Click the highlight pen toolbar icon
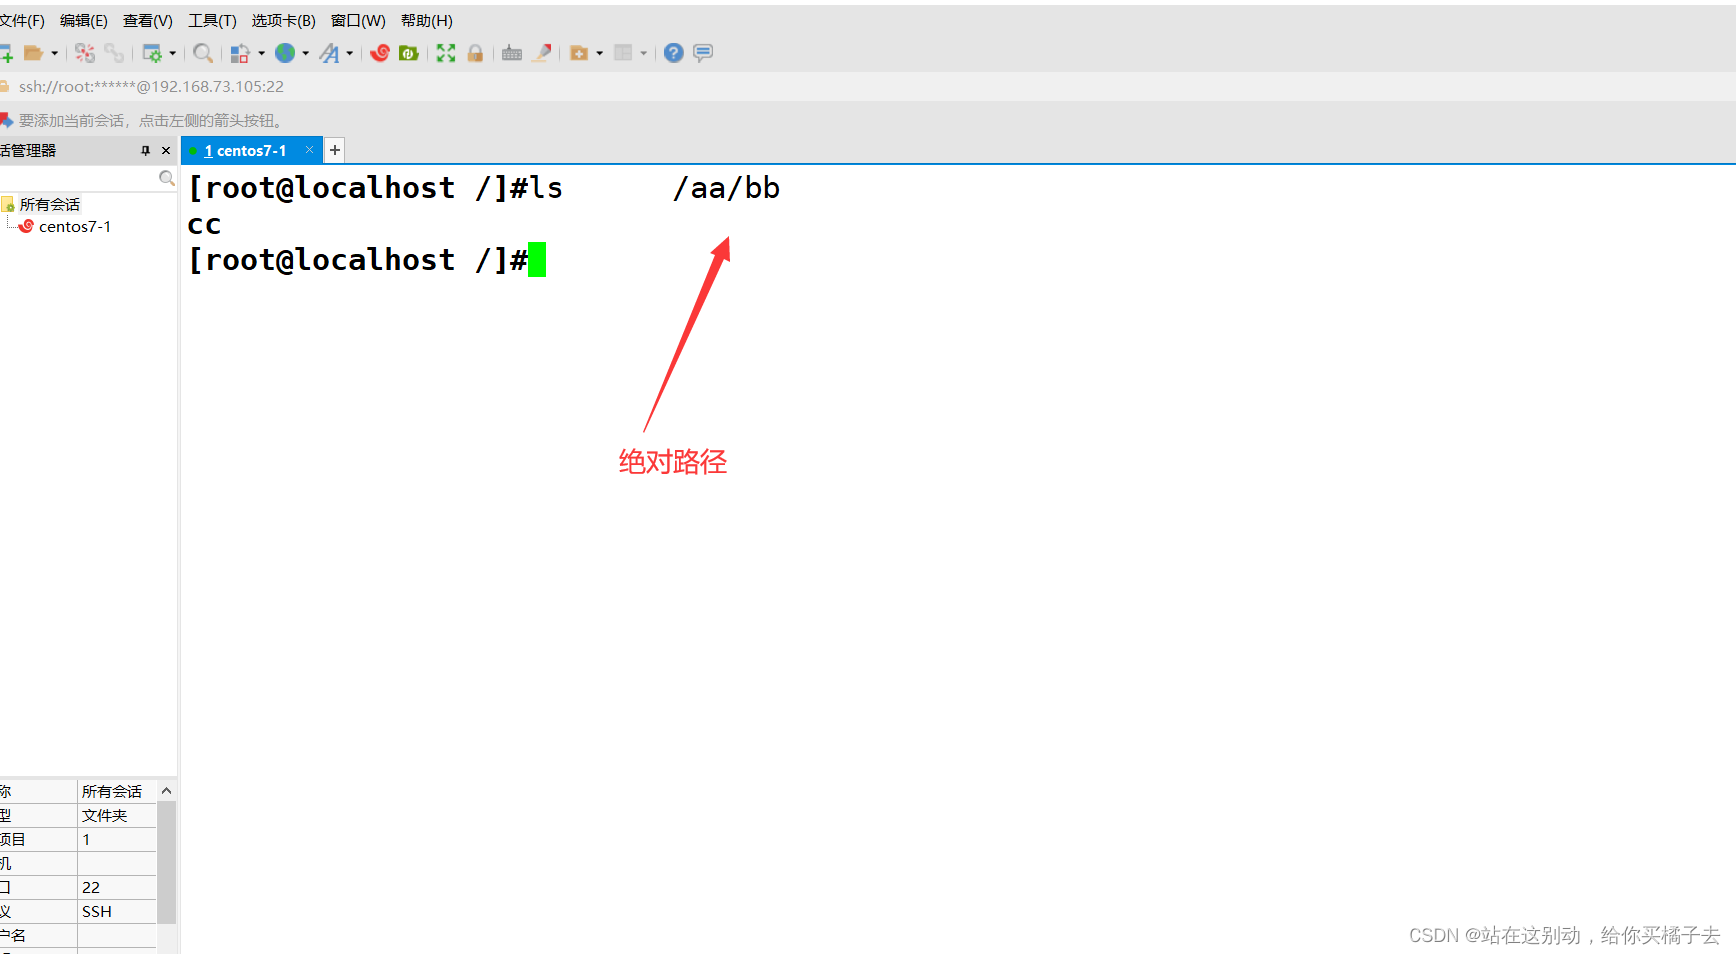Image resolution: width=1736 pixels, height=954 pixels. pos(541,52)
